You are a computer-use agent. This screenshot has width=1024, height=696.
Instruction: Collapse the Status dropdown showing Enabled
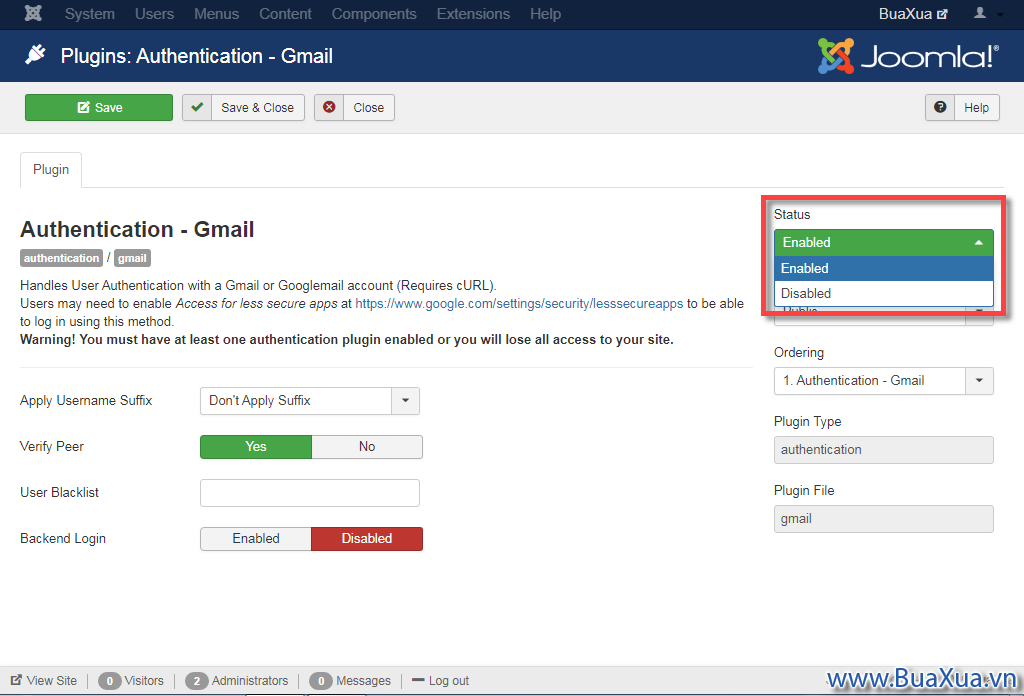click(884, 242)
